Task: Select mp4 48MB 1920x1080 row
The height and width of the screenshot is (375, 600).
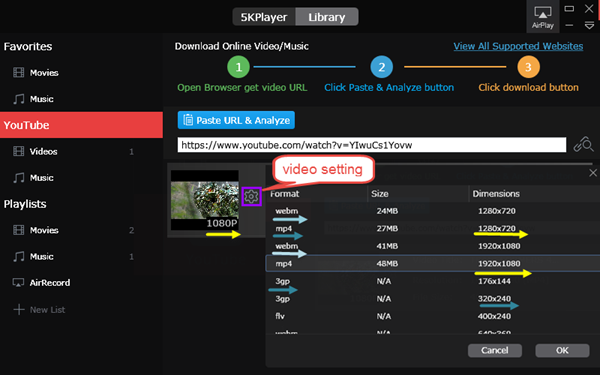Action: tap(433, 263)
